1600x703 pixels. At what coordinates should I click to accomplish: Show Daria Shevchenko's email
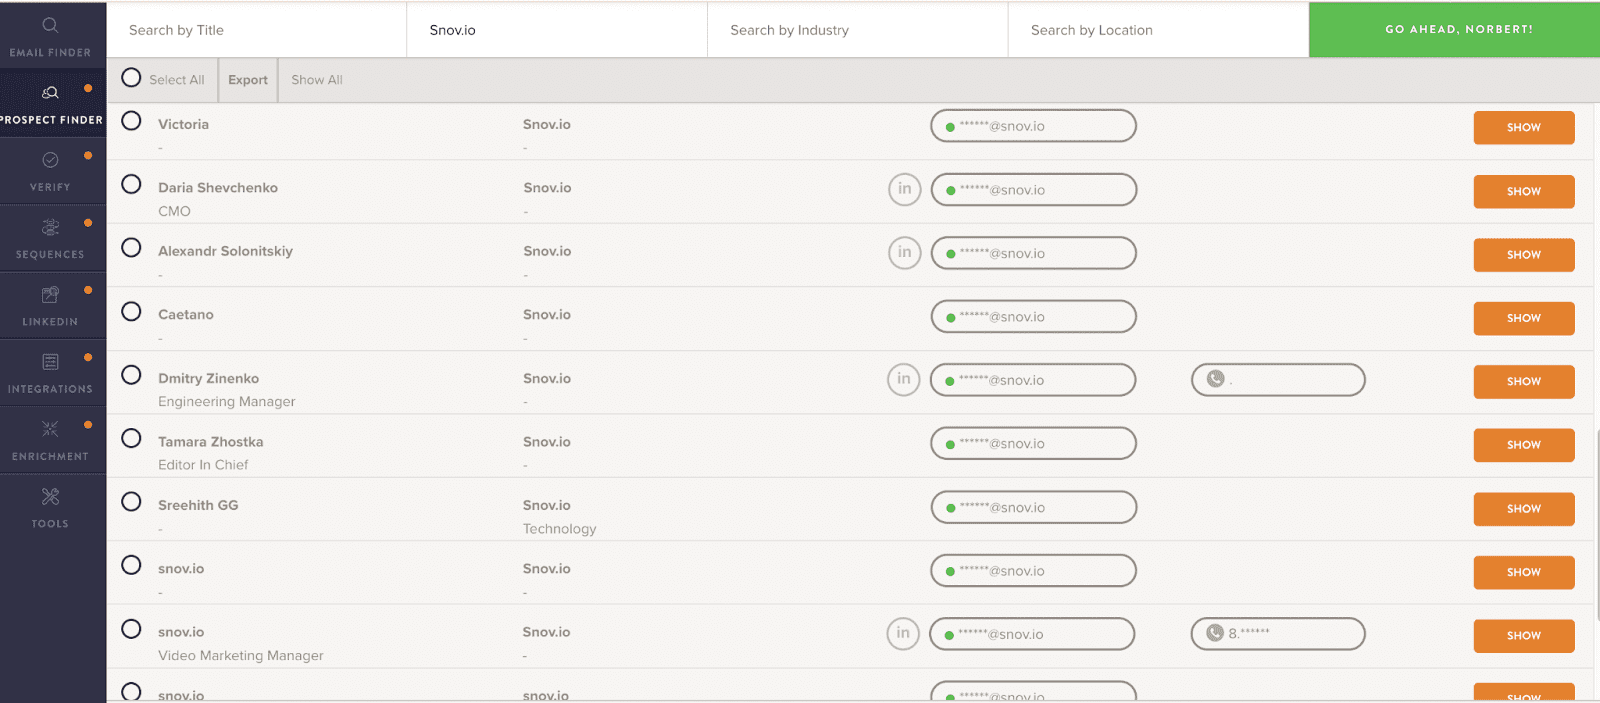[x=1524, y=191]
